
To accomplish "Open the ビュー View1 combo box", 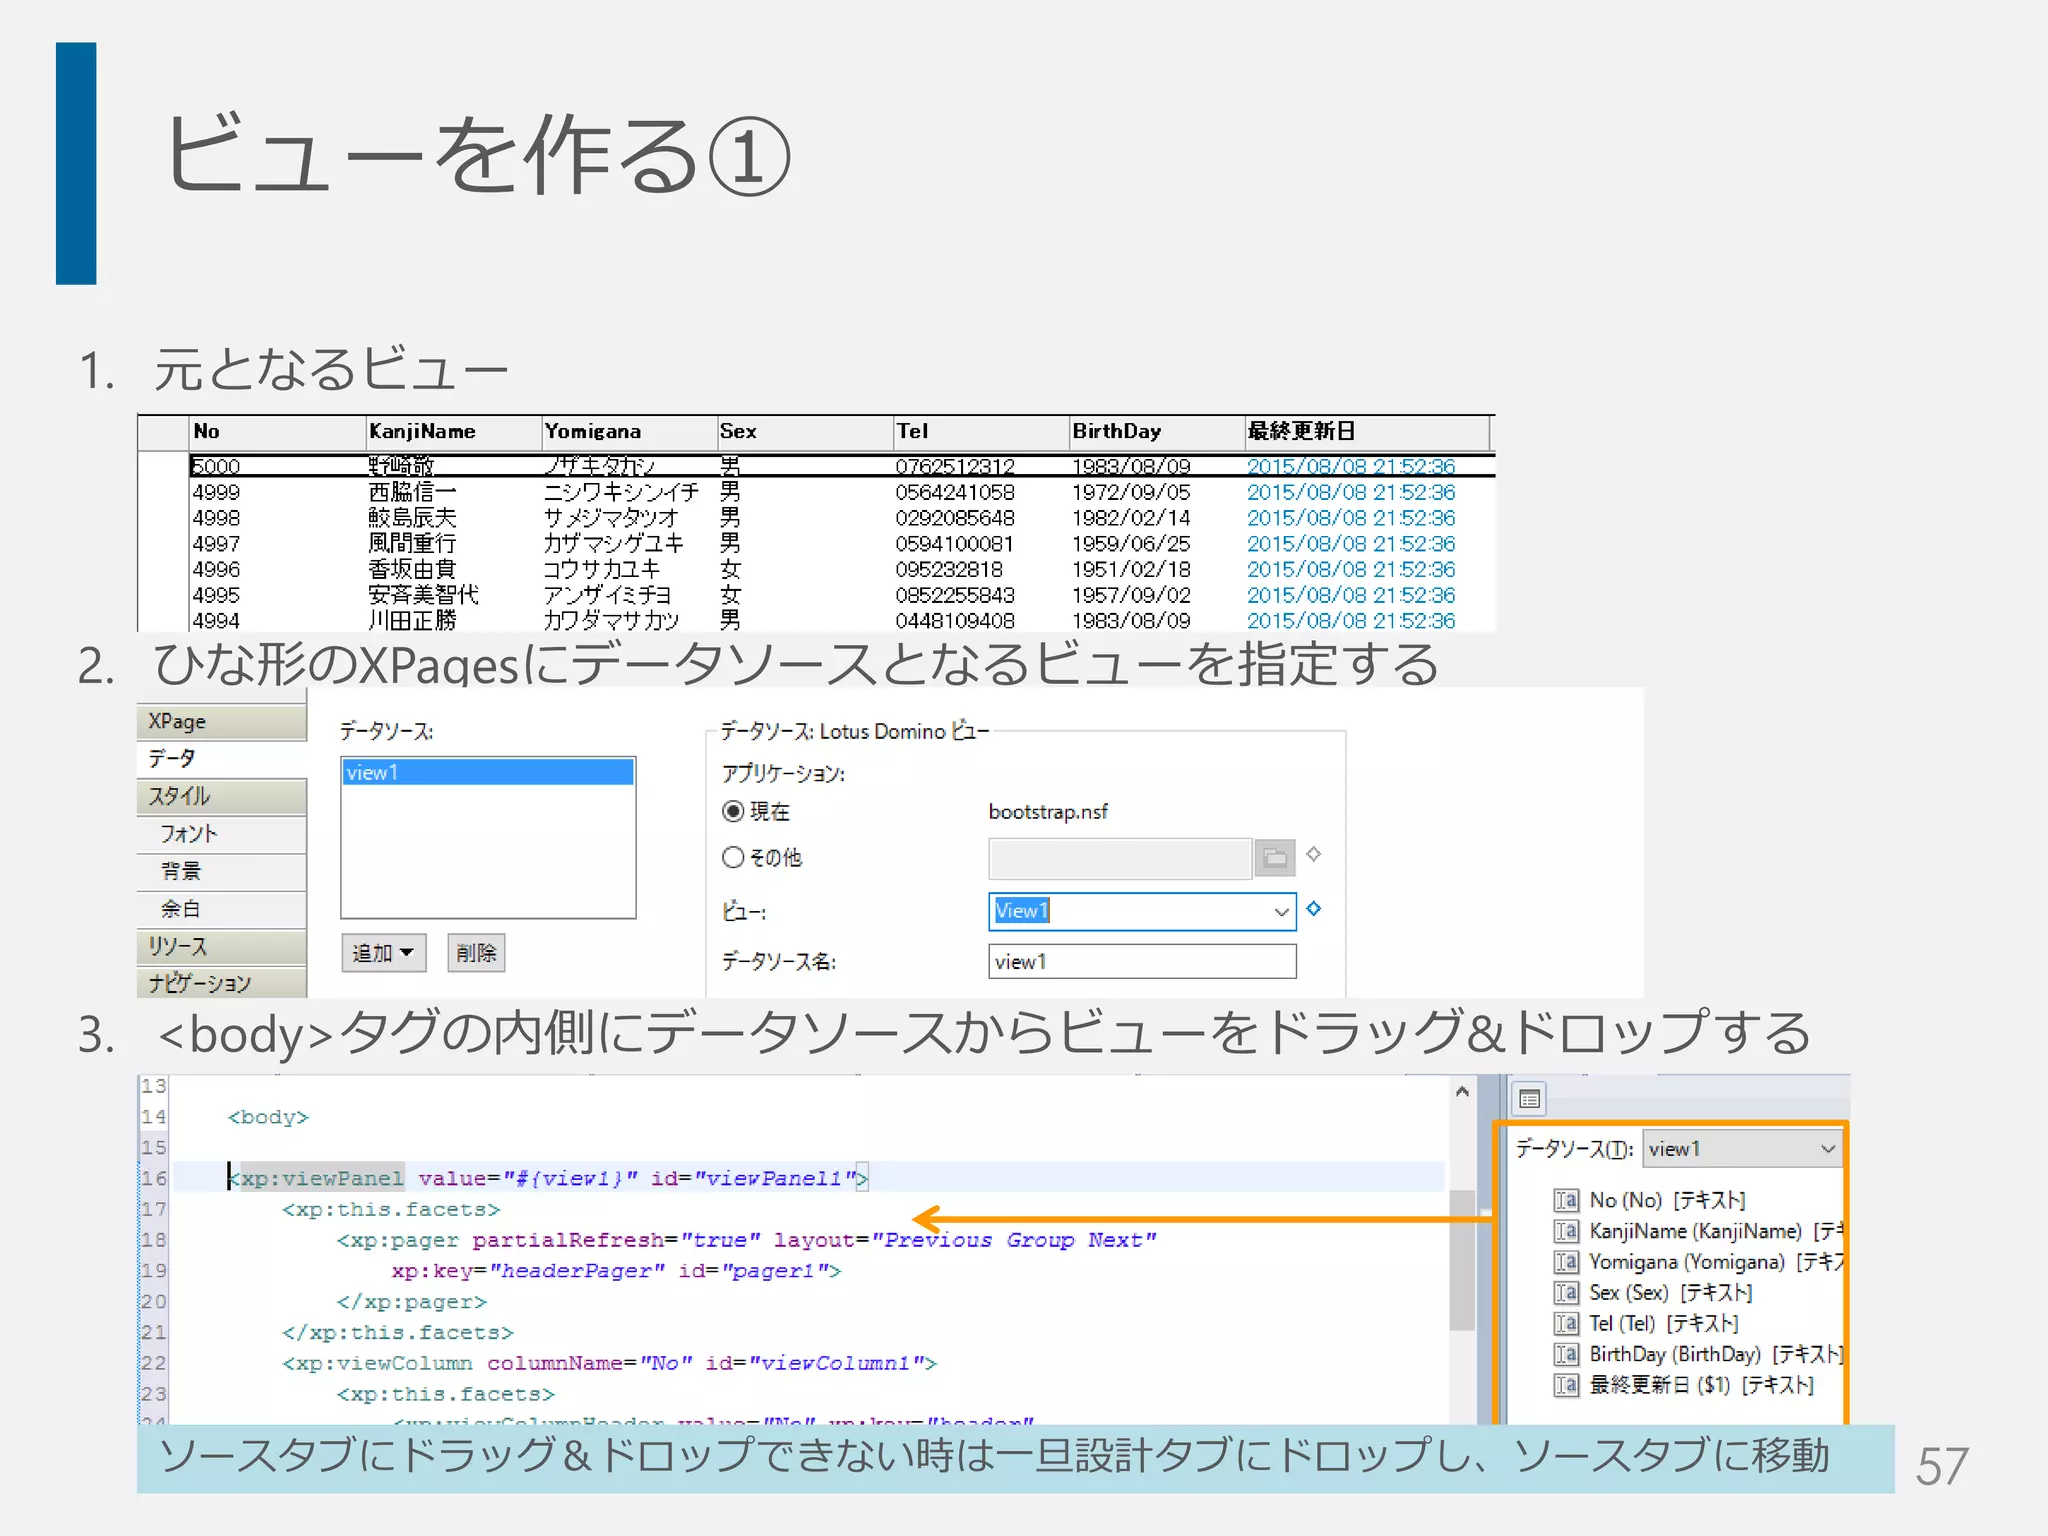I will pos(1142,911).
